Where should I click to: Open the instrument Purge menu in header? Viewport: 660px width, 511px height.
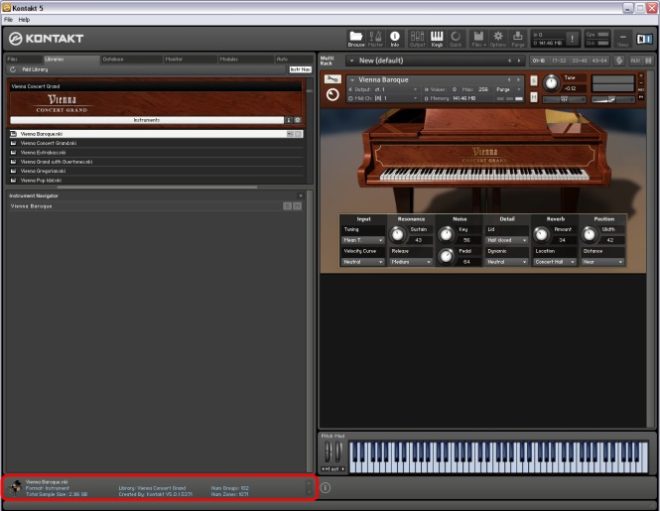506,90
